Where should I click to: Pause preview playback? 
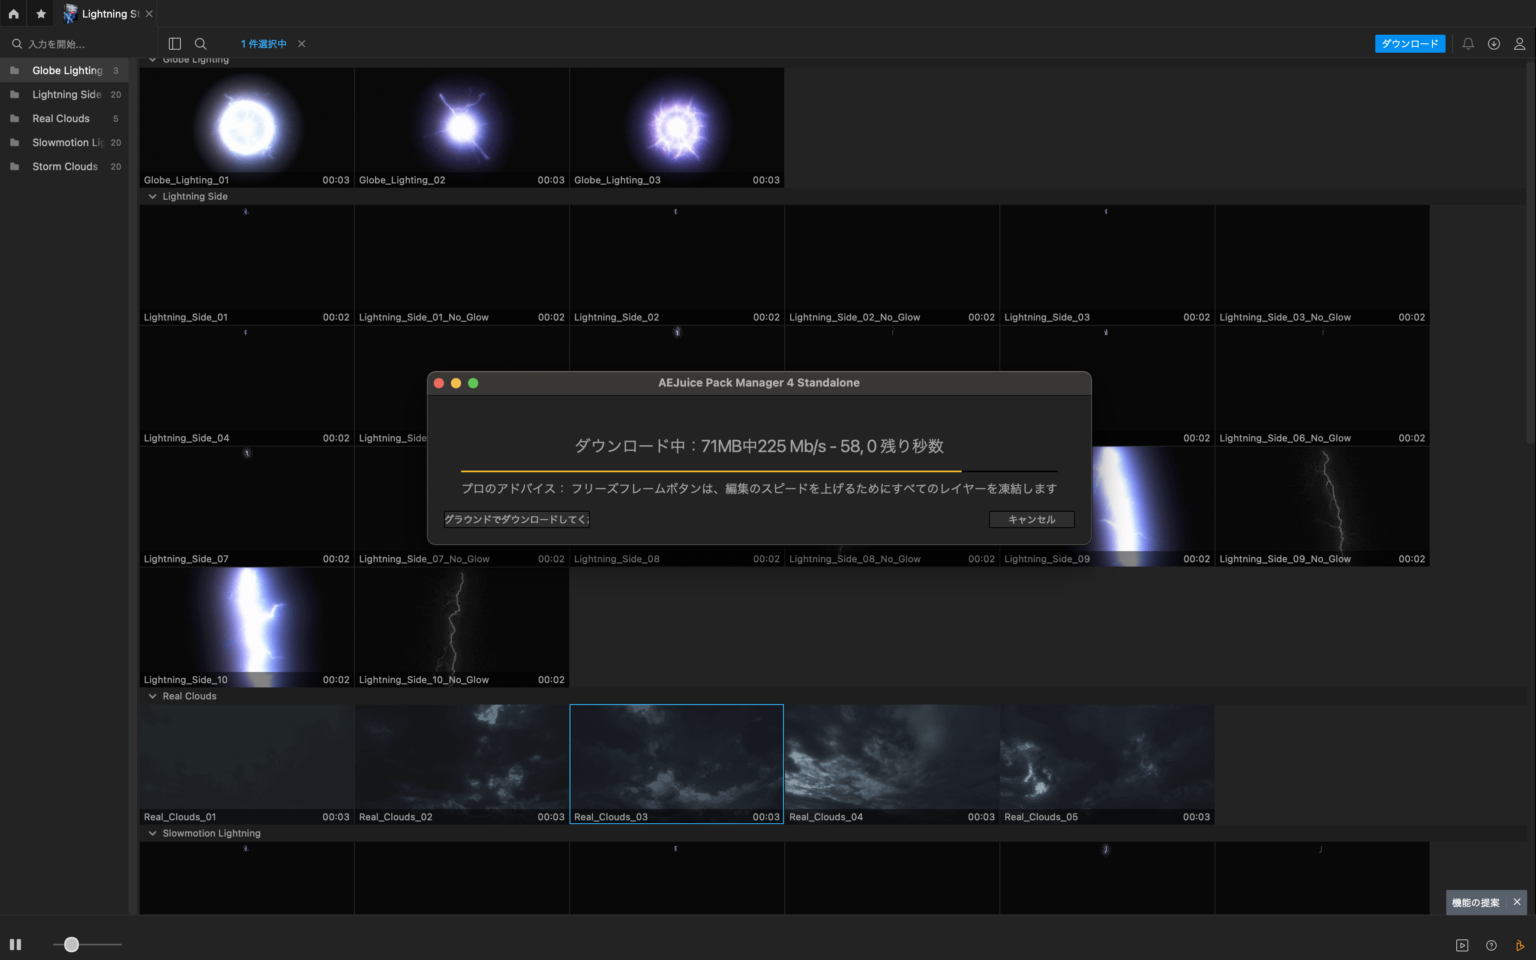coord(15,944)
